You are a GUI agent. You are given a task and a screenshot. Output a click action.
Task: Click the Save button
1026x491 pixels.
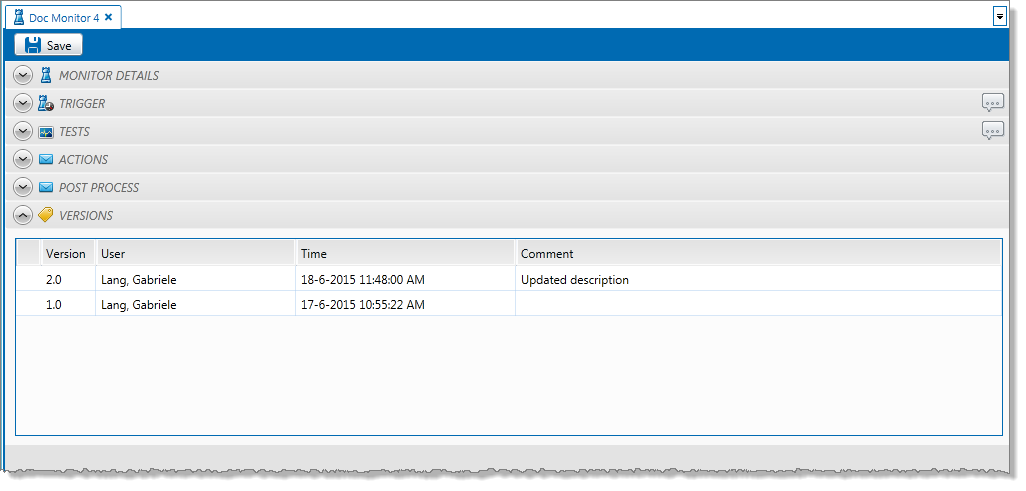click(48, 45)
